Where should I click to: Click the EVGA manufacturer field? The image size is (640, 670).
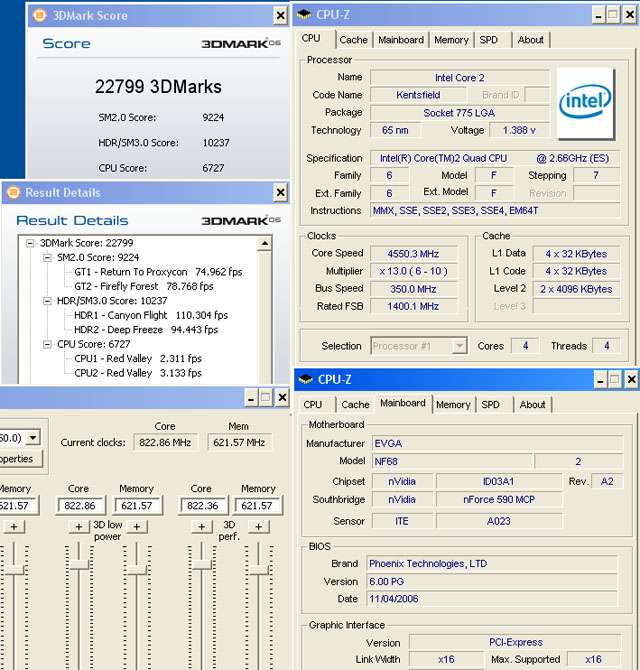click(497, 443)
